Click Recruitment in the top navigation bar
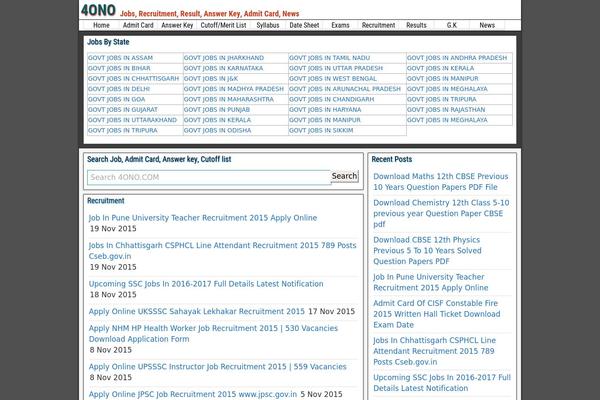The width and height of the screenshot is (600, 400). [x=378, y=25]
